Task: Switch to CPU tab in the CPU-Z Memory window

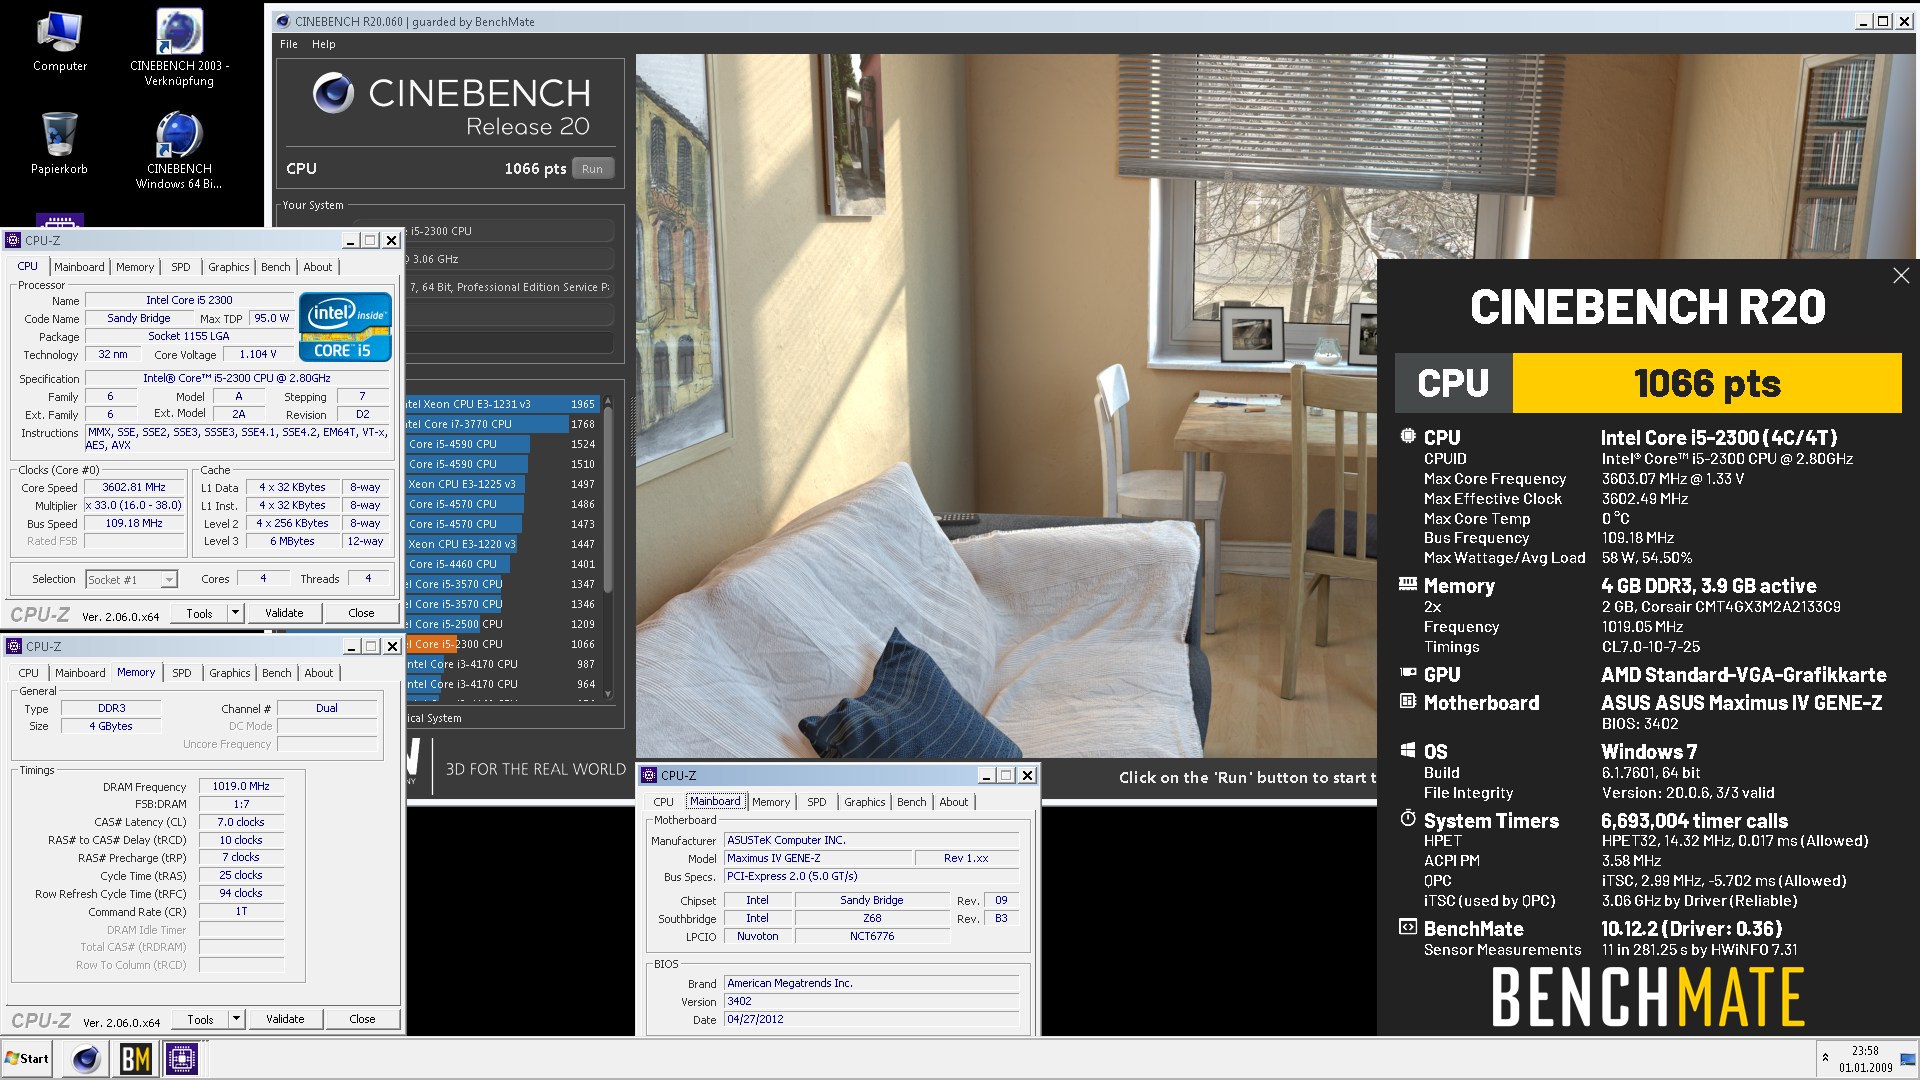Action: click(29, 673)
